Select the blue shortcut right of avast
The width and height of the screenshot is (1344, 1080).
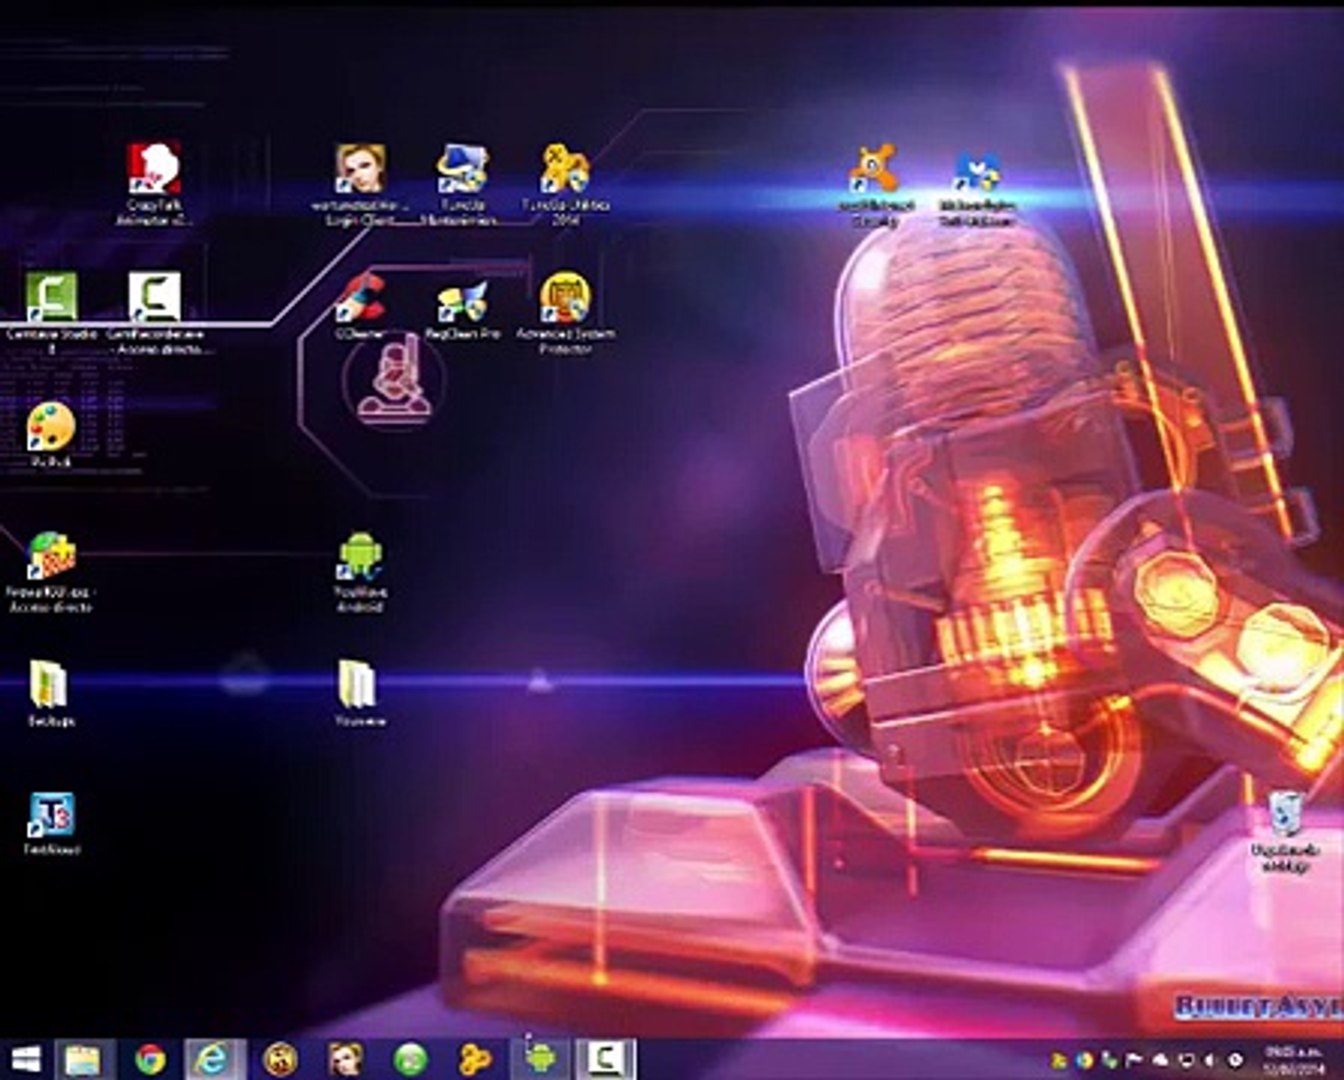pos(977,186)
